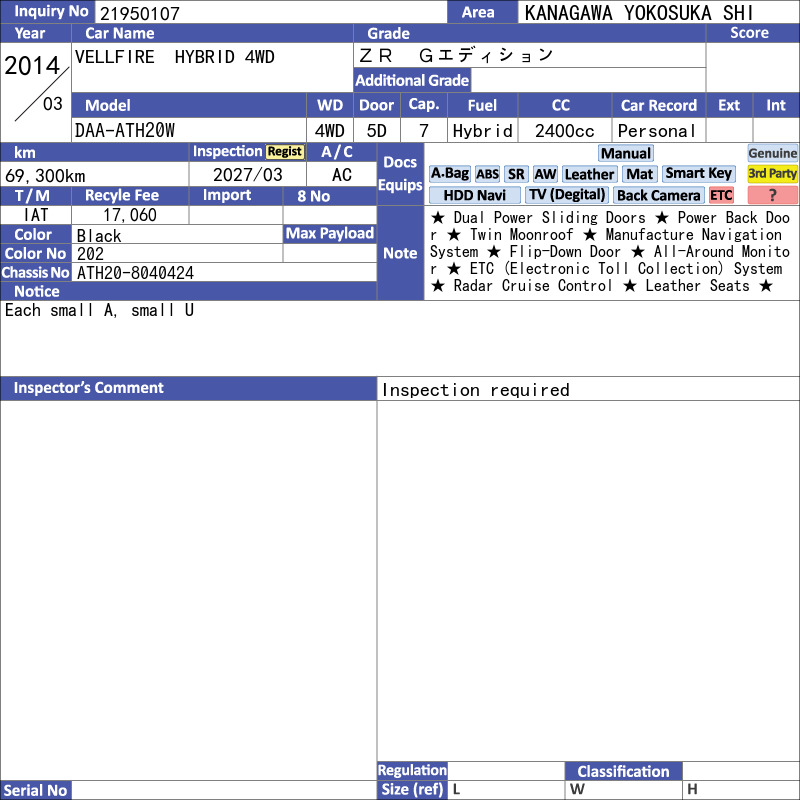The image size is (800, 800).
Task: Click notice text Each small A
Action: (61, 310)
